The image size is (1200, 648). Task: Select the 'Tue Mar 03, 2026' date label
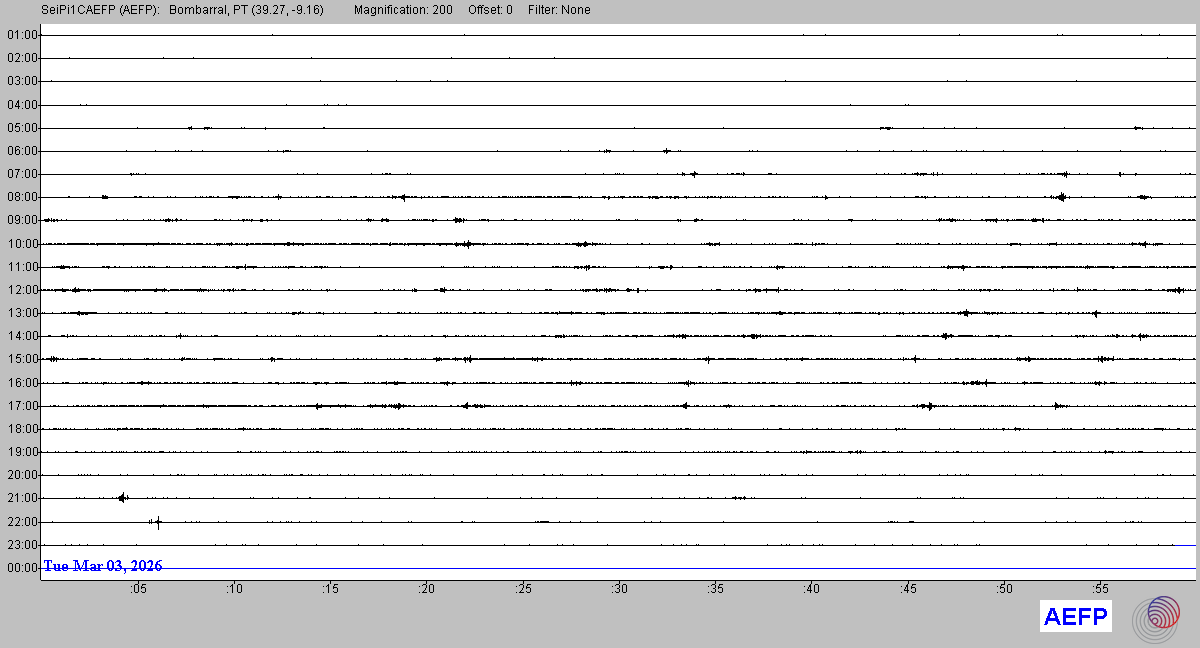coord(103,566)
